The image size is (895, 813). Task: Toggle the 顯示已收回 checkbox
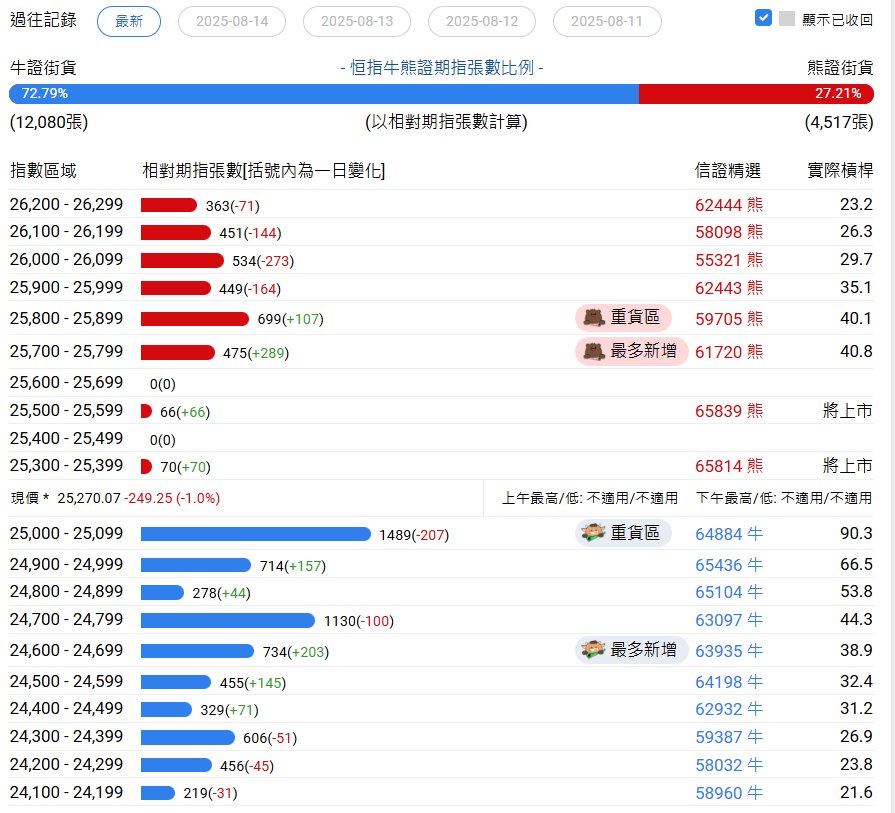click(x=763, y=18)
